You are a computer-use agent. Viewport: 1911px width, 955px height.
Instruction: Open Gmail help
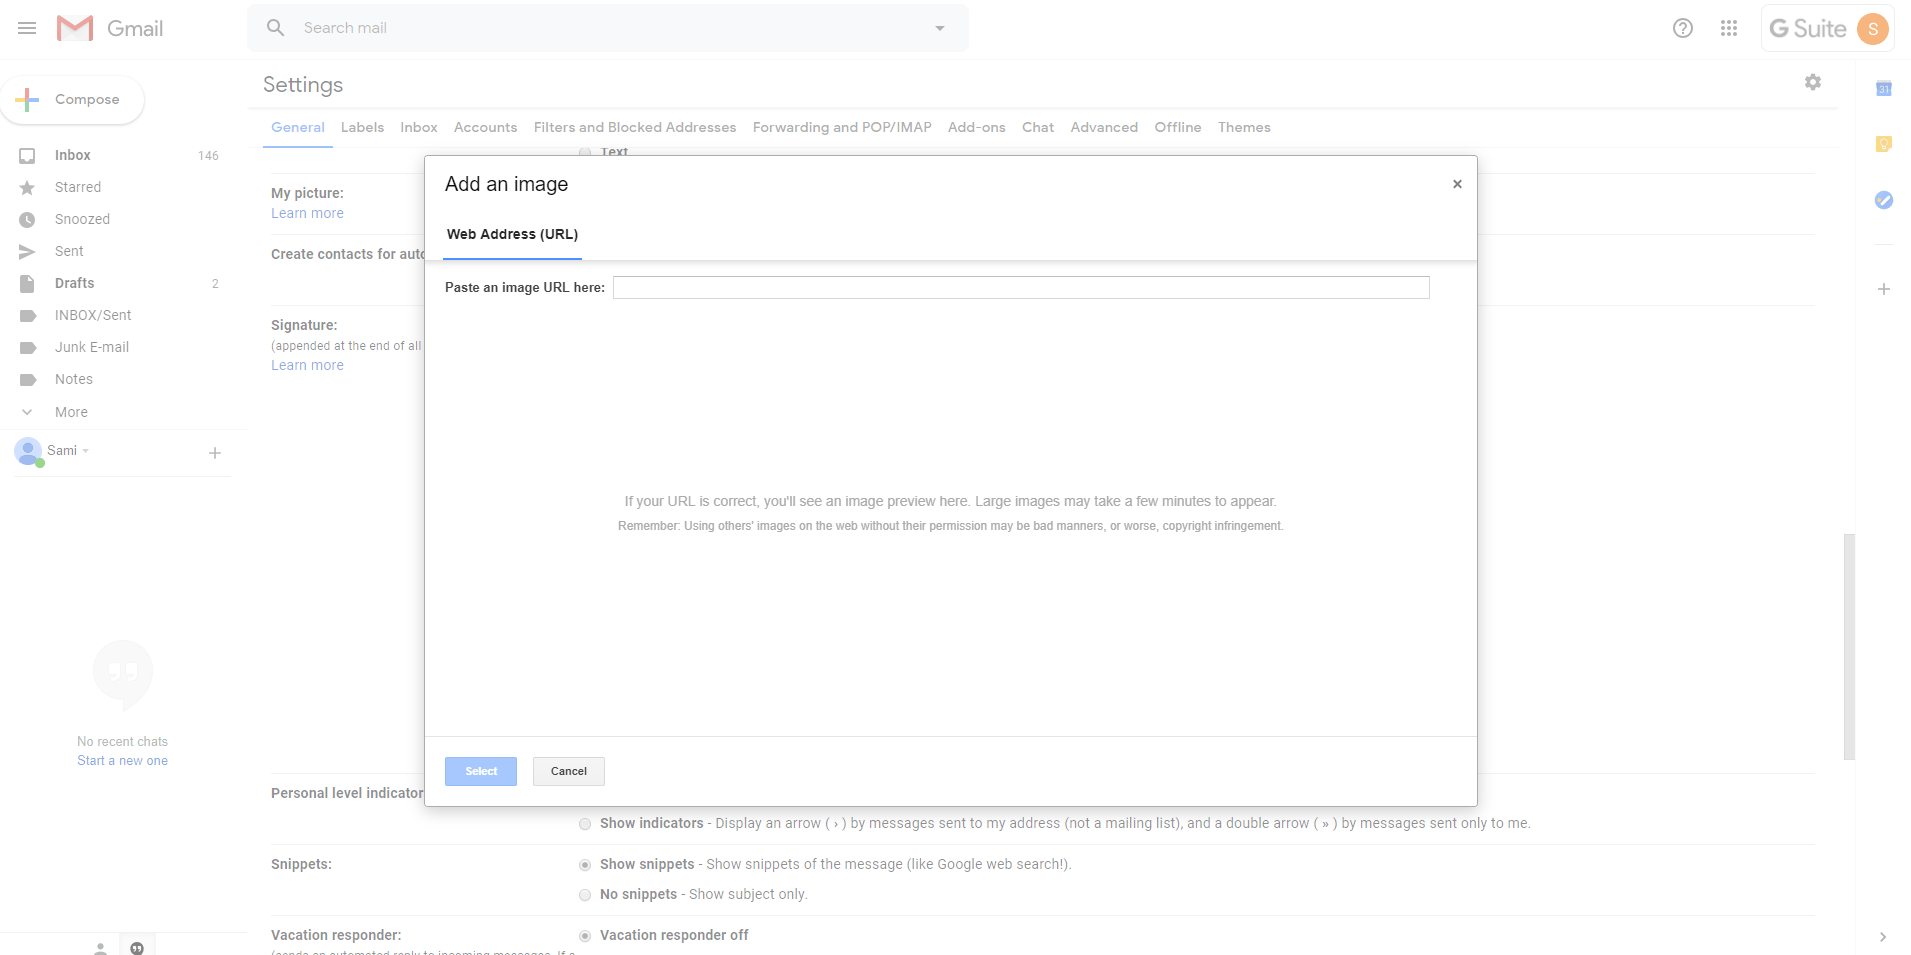(x=1682, y=28)
